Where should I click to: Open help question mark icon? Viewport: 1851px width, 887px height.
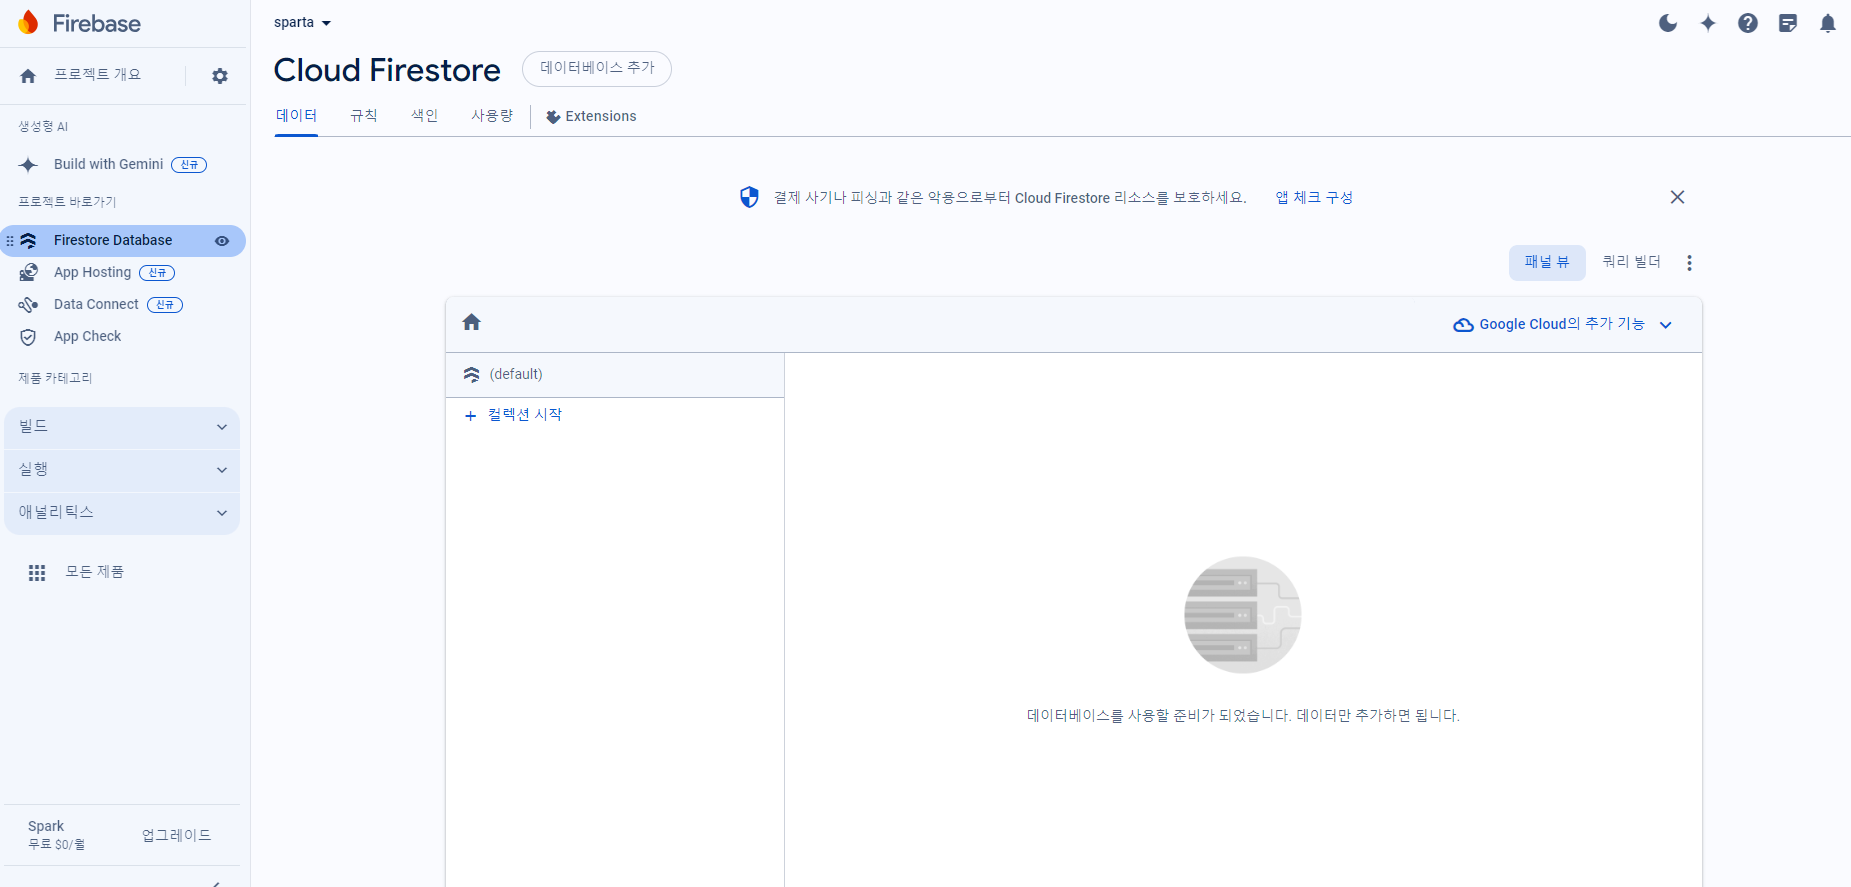[x=1748, y=23]
